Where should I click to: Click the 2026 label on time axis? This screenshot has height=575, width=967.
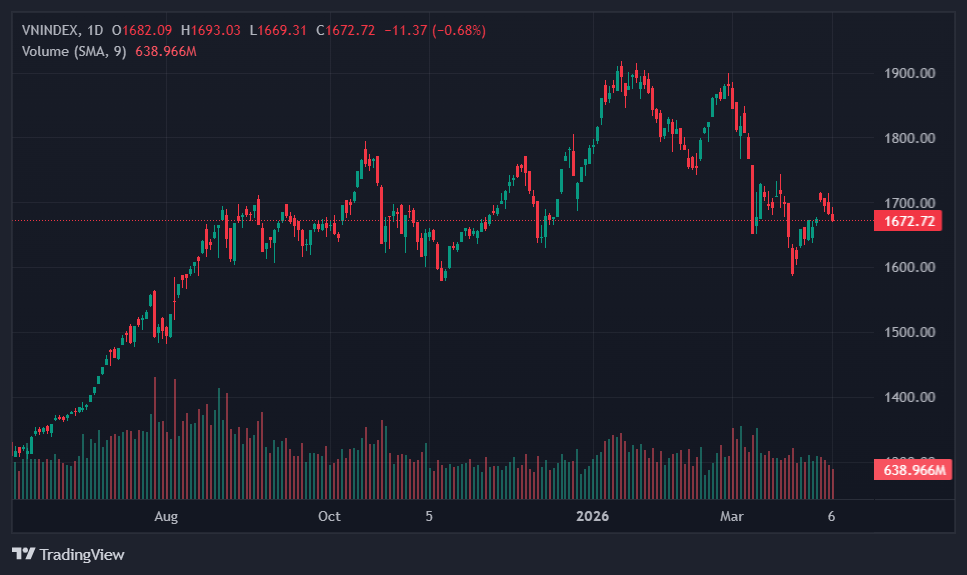pyautogui.click(x=593, y=516)
